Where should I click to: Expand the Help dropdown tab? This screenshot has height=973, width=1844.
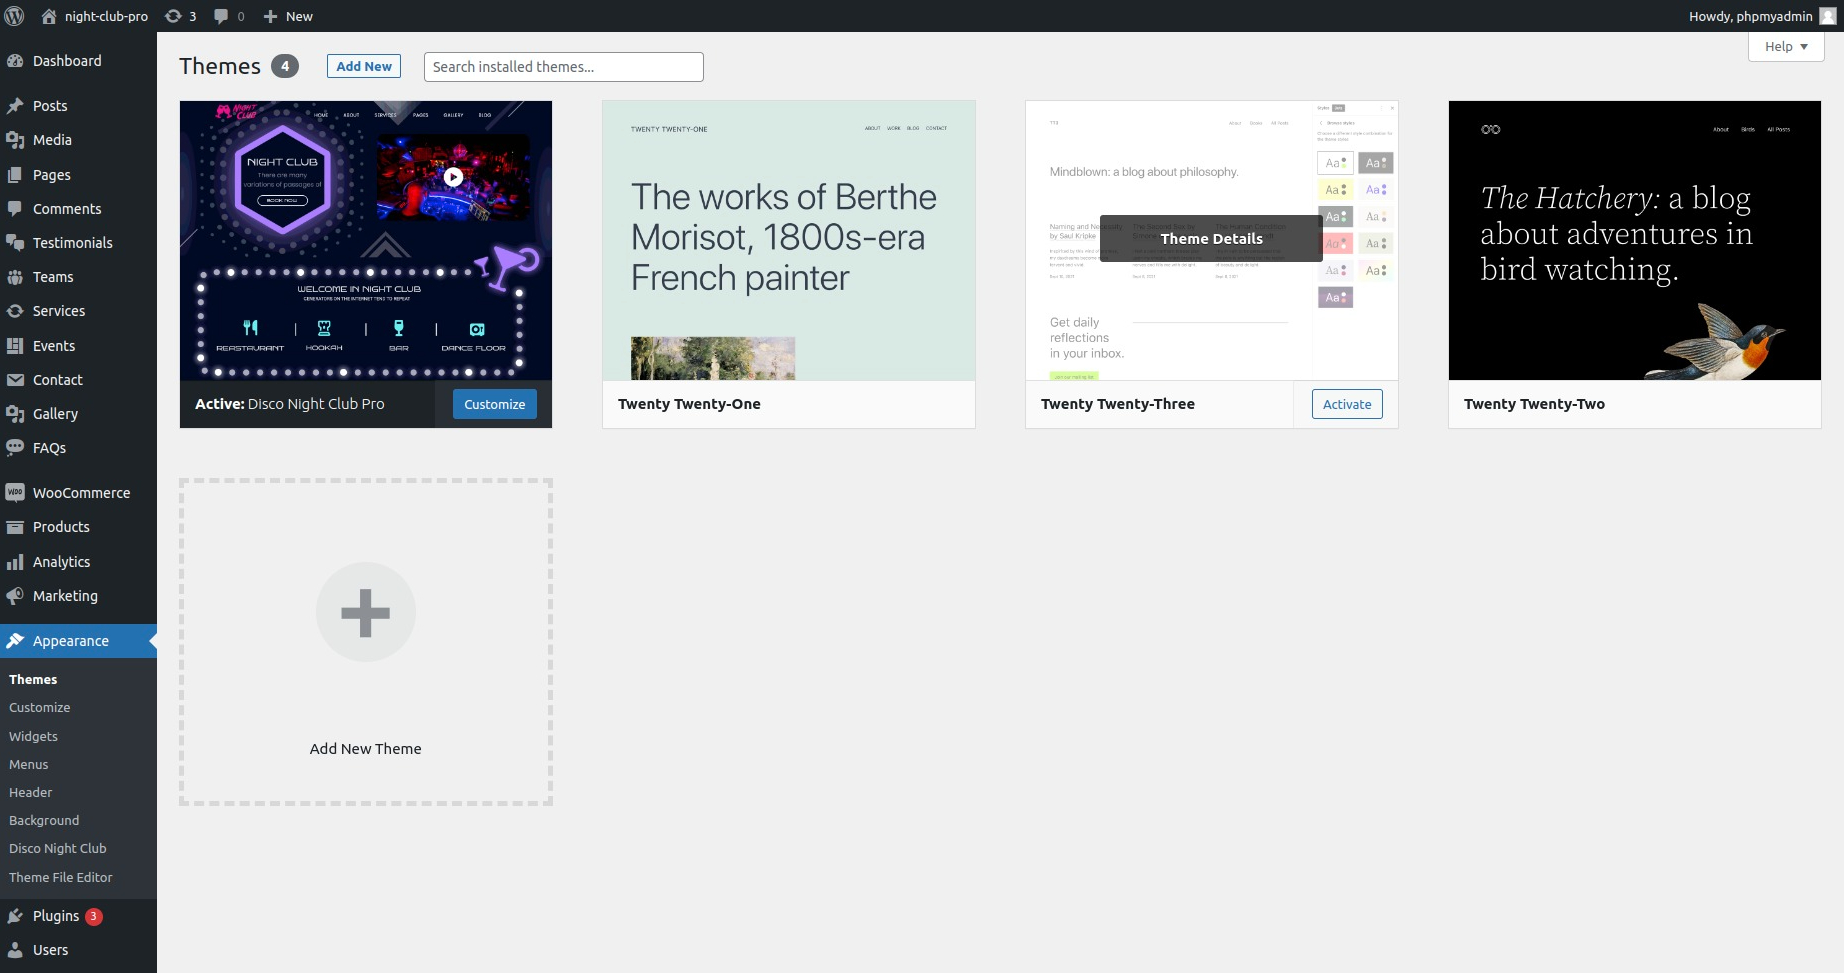(1786, 46)
